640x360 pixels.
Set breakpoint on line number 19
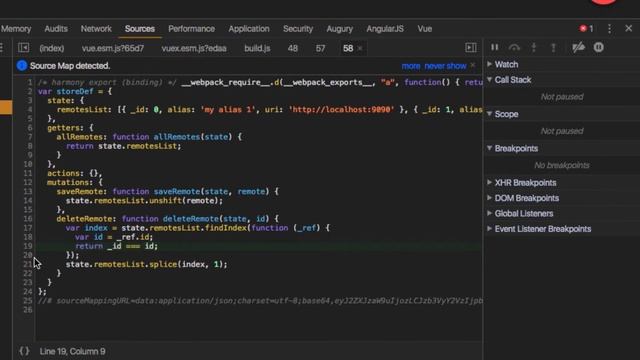(x=27, y=246)
